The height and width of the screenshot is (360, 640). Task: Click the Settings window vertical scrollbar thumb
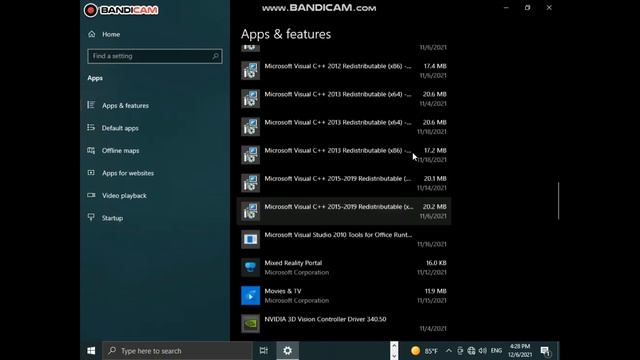(558, 201)
